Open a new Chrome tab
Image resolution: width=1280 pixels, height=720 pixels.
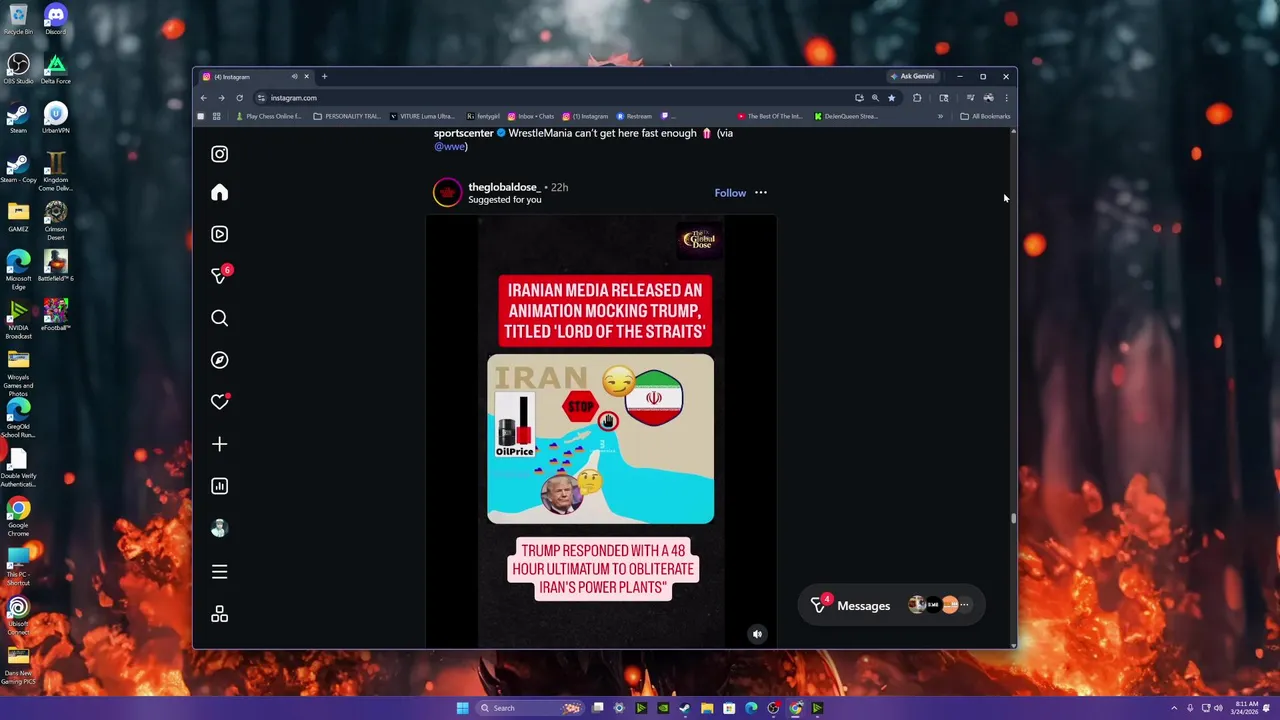click(x=324, y=77)
